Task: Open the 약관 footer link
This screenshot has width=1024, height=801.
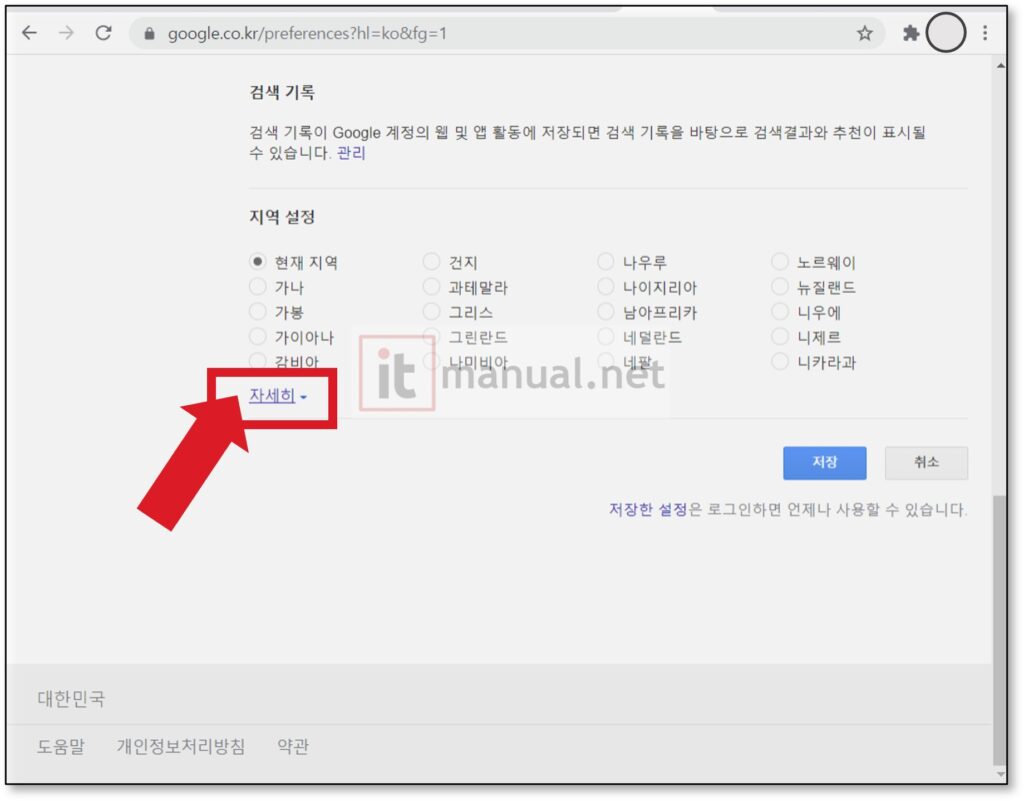Action: 293,746
